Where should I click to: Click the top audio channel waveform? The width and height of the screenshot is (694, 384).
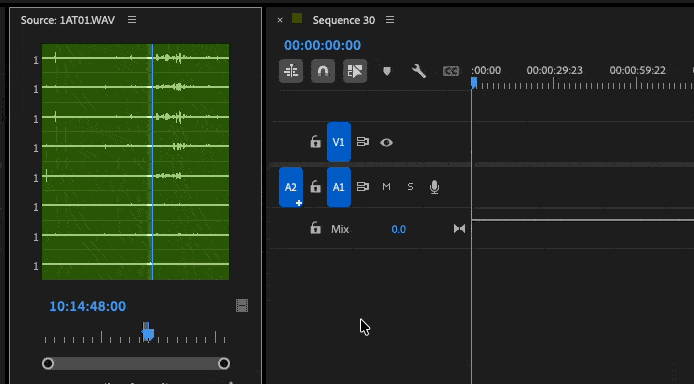[135, 58]
